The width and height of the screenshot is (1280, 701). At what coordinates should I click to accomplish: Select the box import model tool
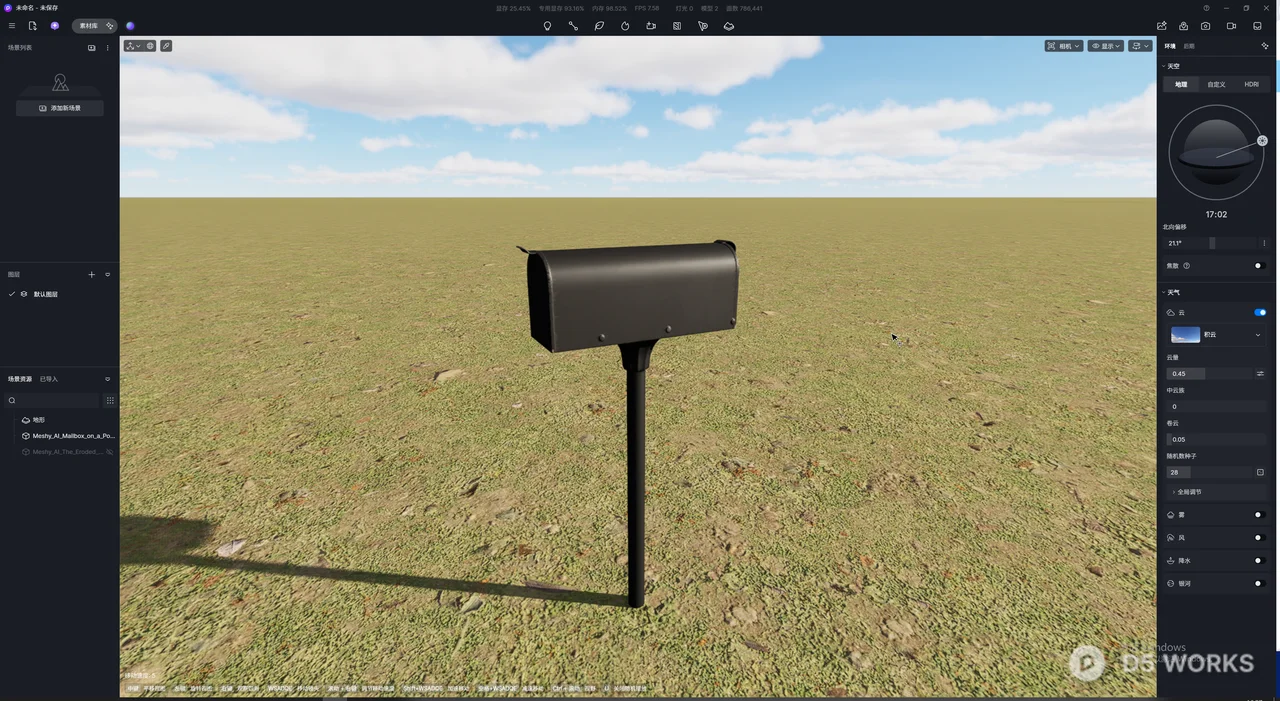(x=651, y=26)
